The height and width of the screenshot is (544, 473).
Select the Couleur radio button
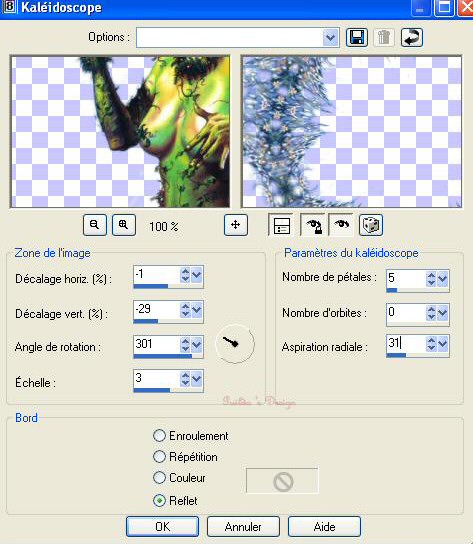[x=159, y=478]
